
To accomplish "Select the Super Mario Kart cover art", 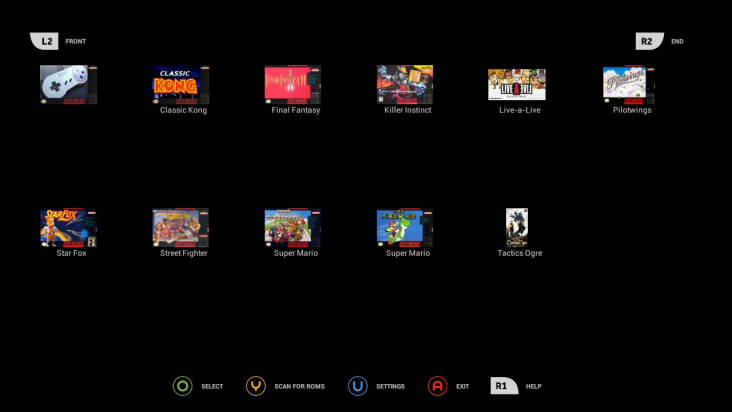I will click(293, 228).
